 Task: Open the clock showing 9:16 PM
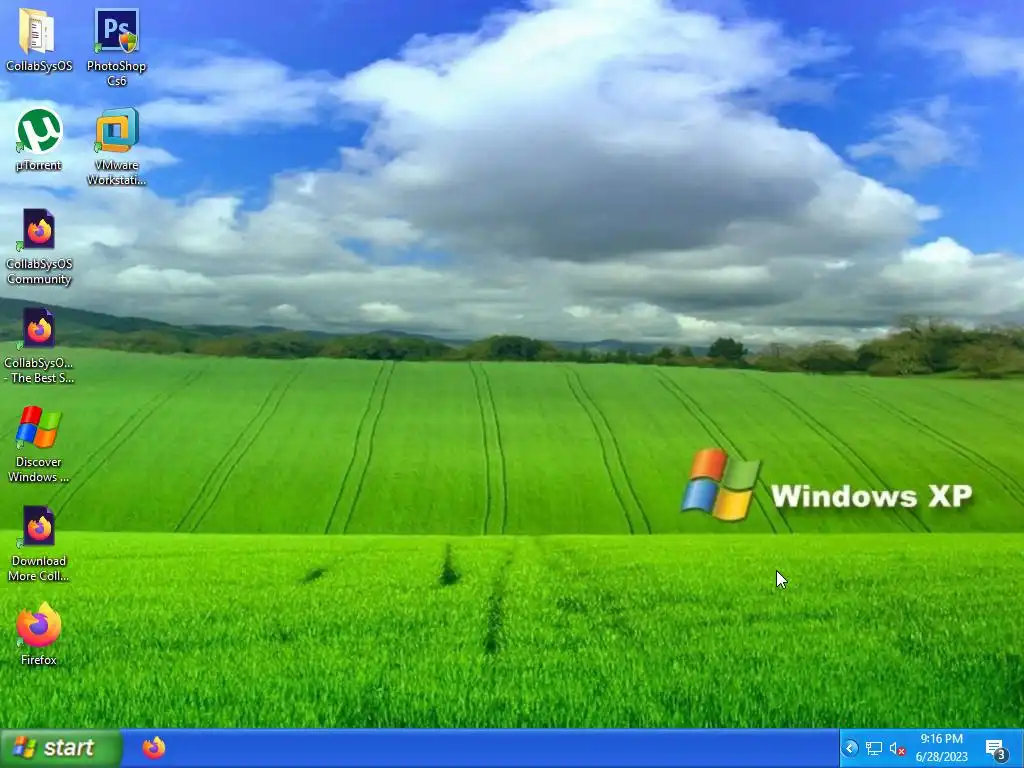coord(942,748)
